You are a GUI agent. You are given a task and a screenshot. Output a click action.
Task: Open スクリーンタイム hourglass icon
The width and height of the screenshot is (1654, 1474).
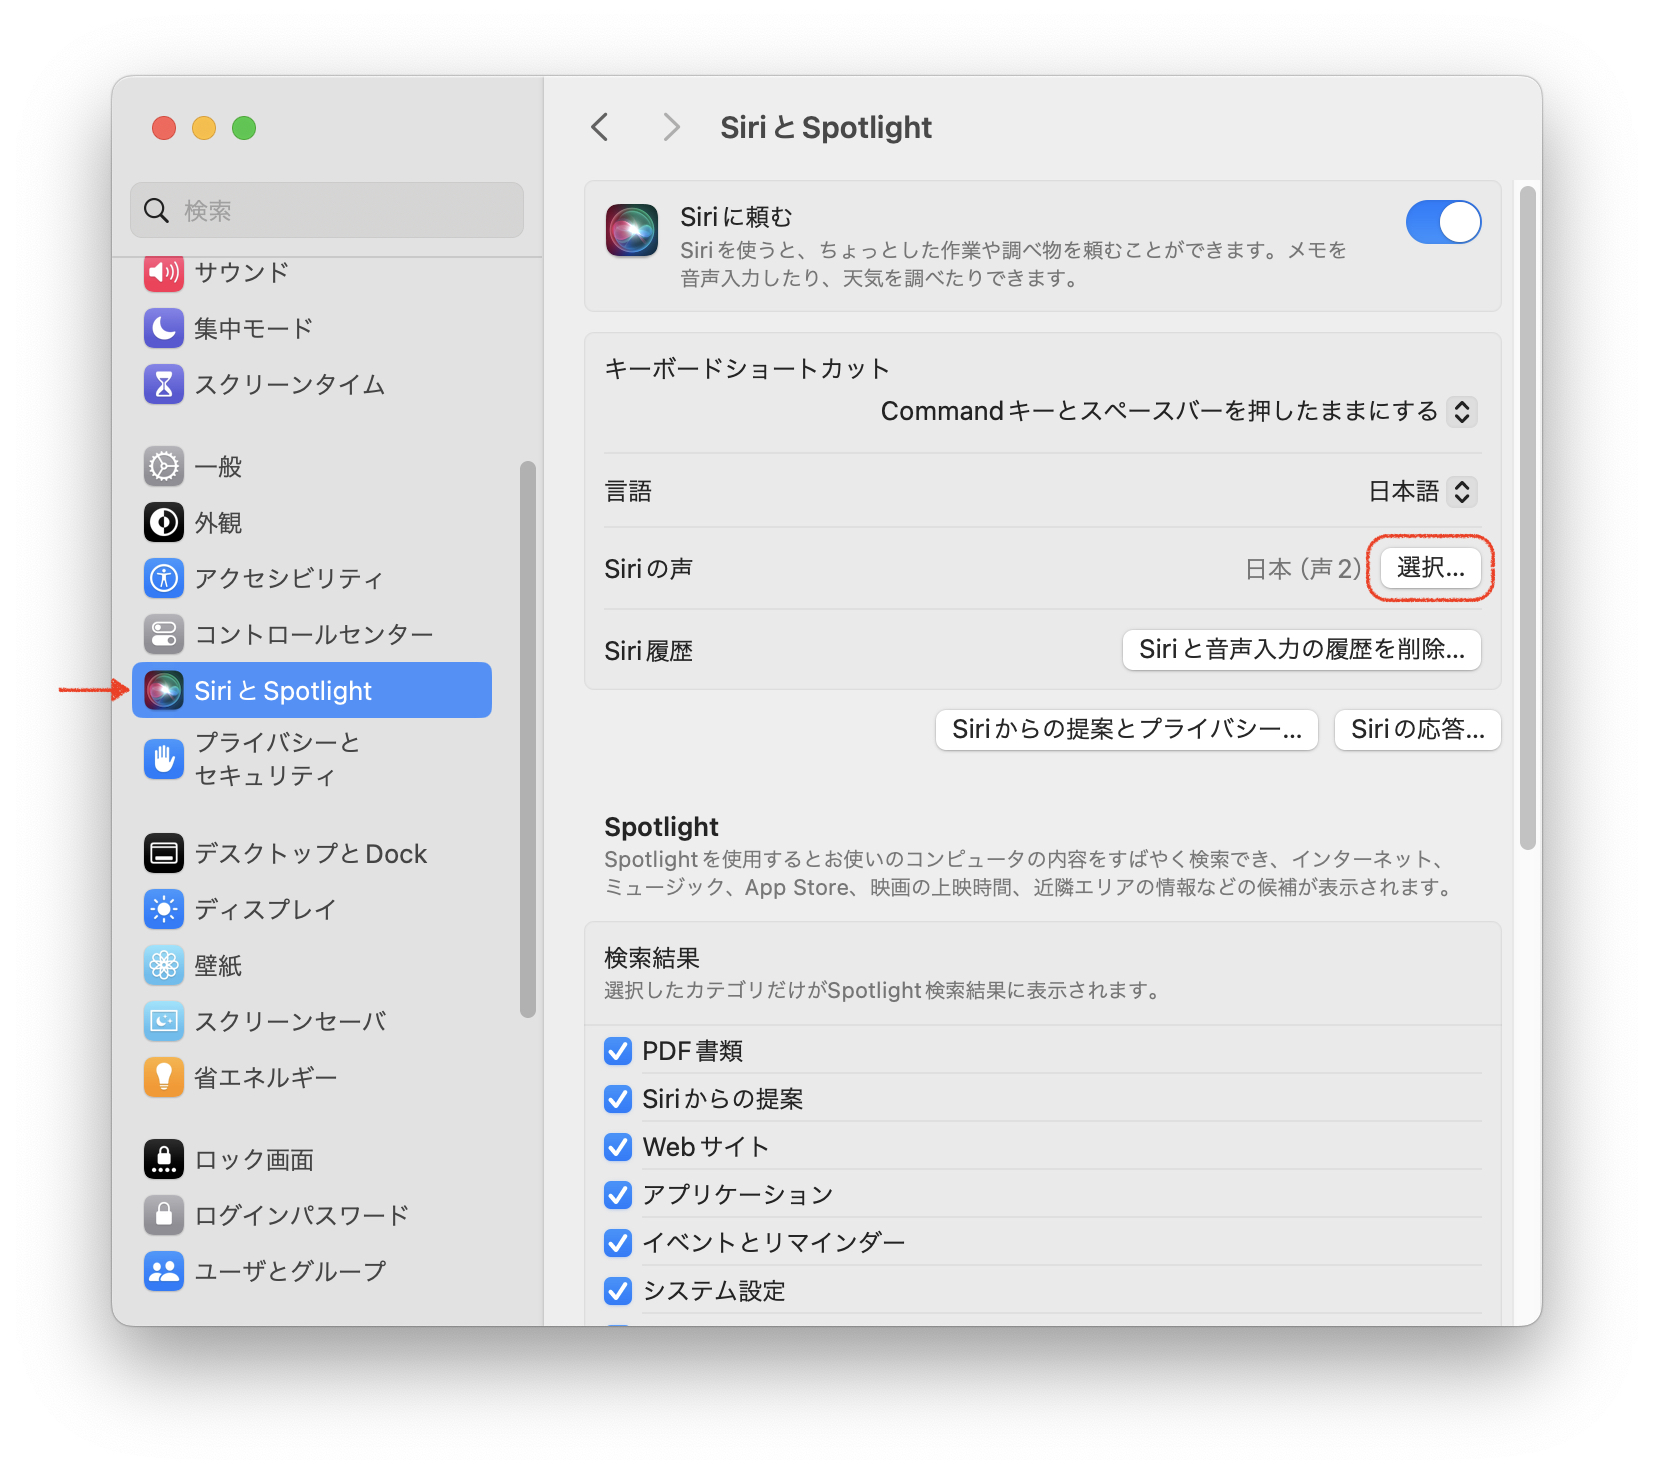[164, 384]
